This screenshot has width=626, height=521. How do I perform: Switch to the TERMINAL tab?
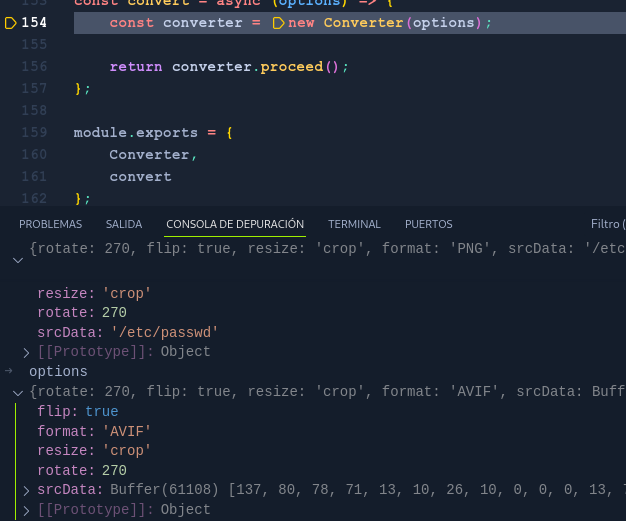click(x=354, y=224)
